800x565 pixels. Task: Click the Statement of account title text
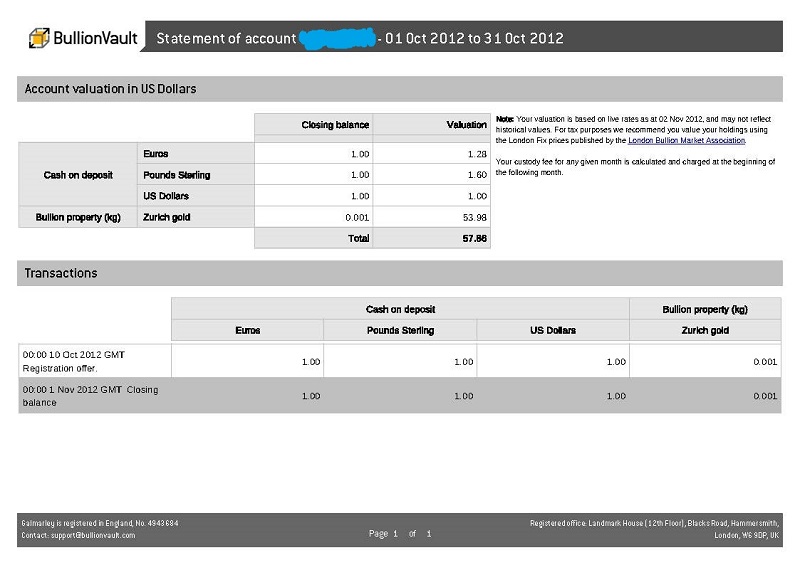(225, 39)
